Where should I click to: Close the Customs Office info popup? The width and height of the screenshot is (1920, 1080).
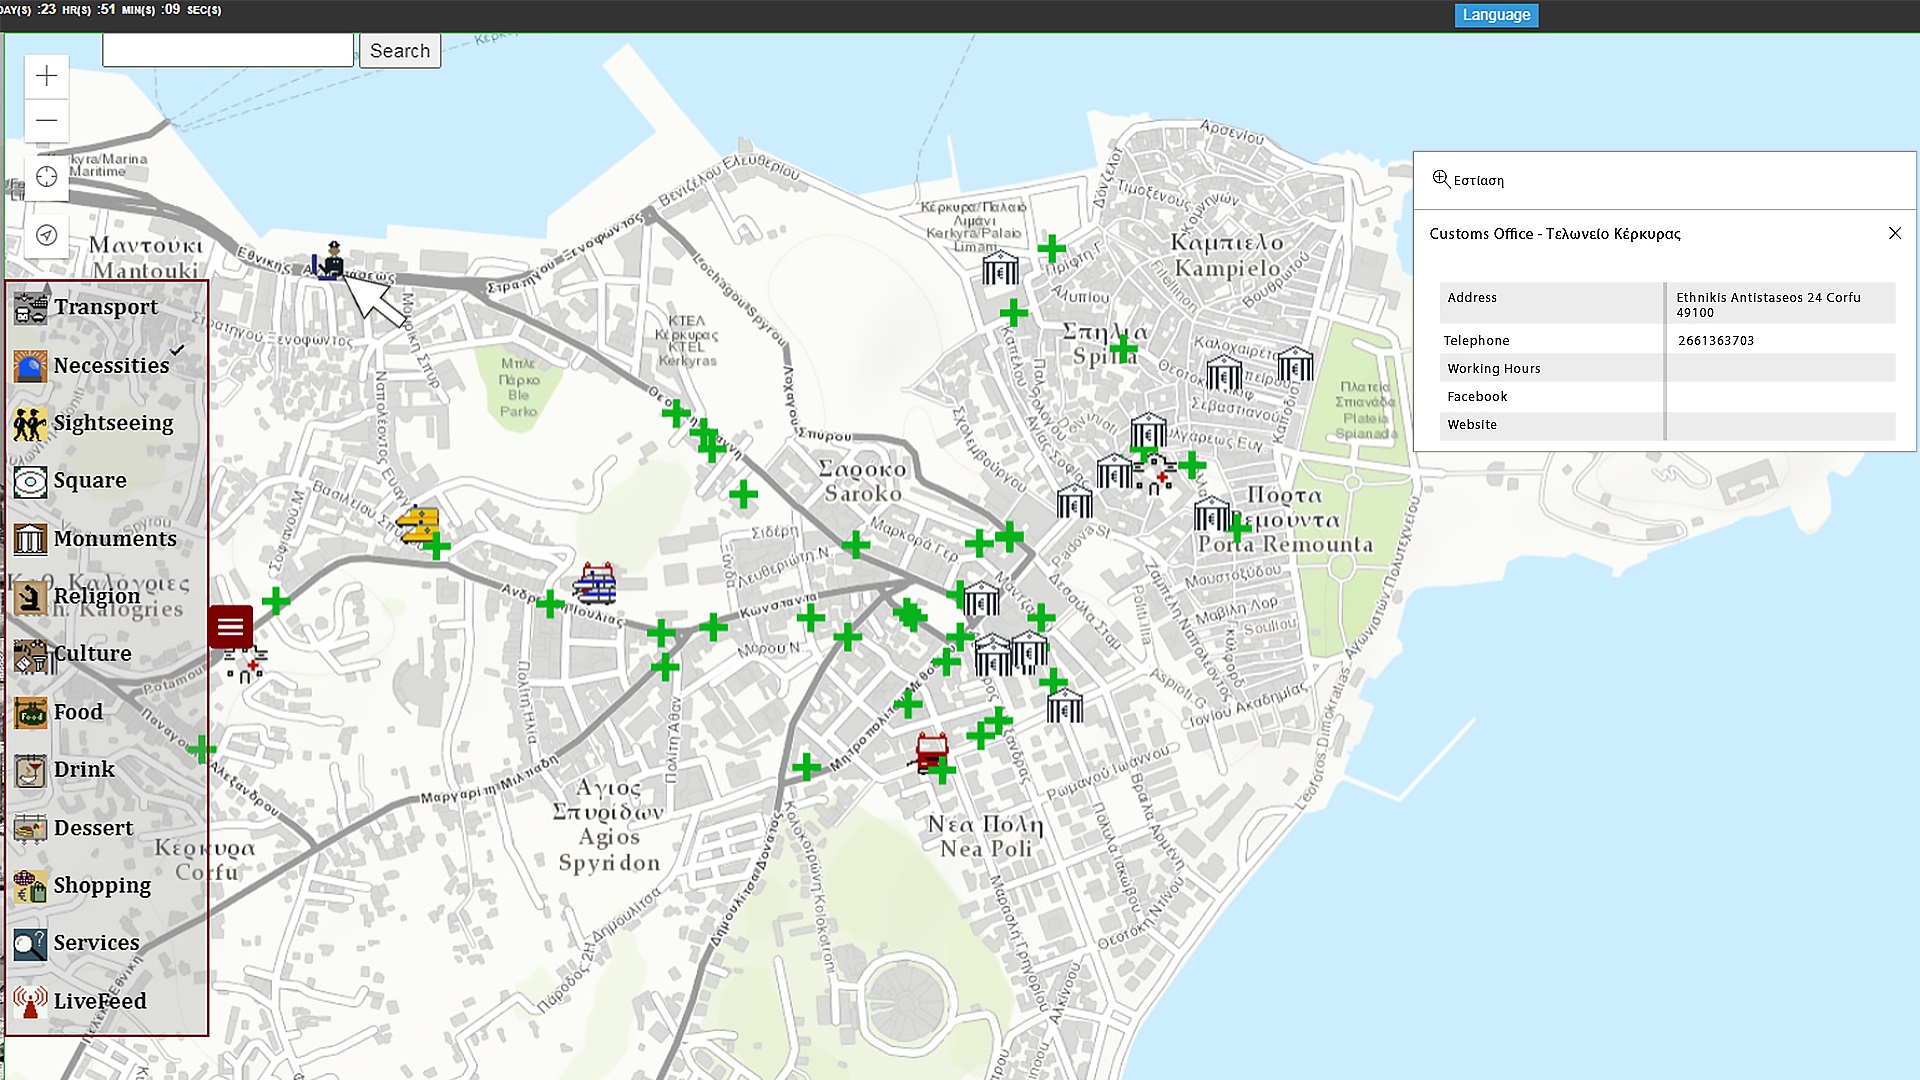point(1894,233)
